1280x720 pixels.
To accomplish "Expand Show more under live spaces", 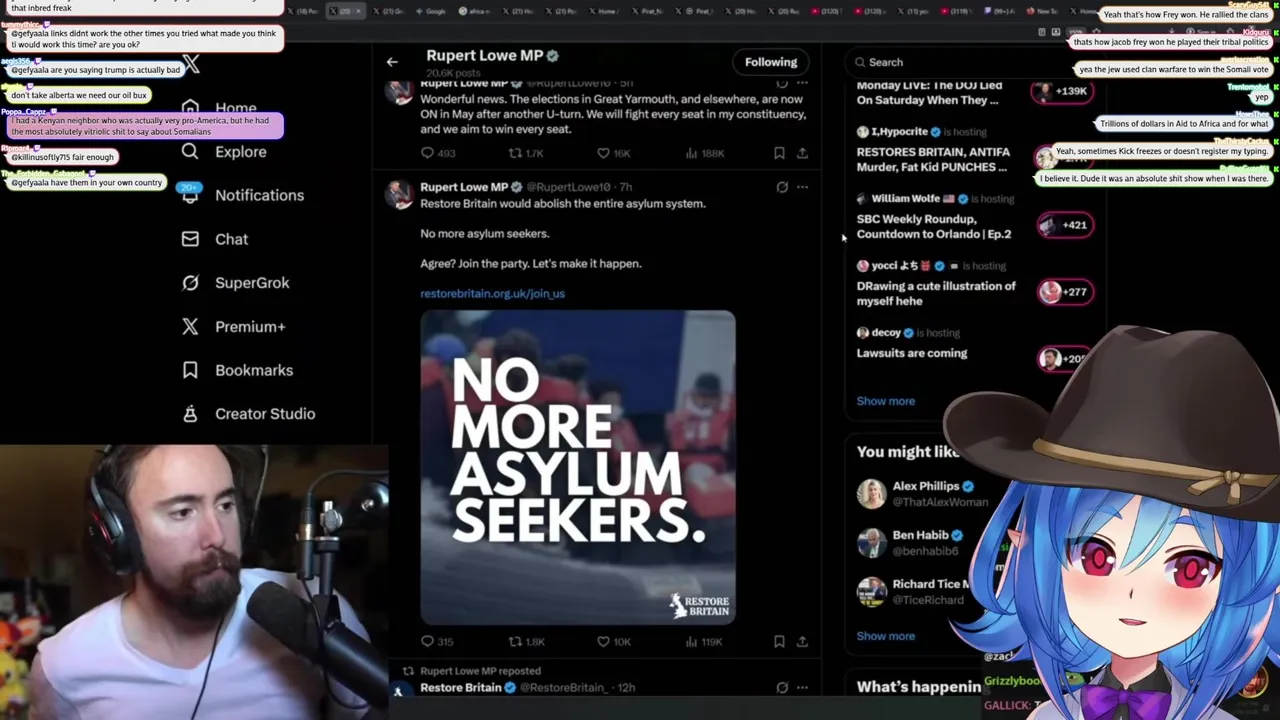I will [x=885, y=401].
